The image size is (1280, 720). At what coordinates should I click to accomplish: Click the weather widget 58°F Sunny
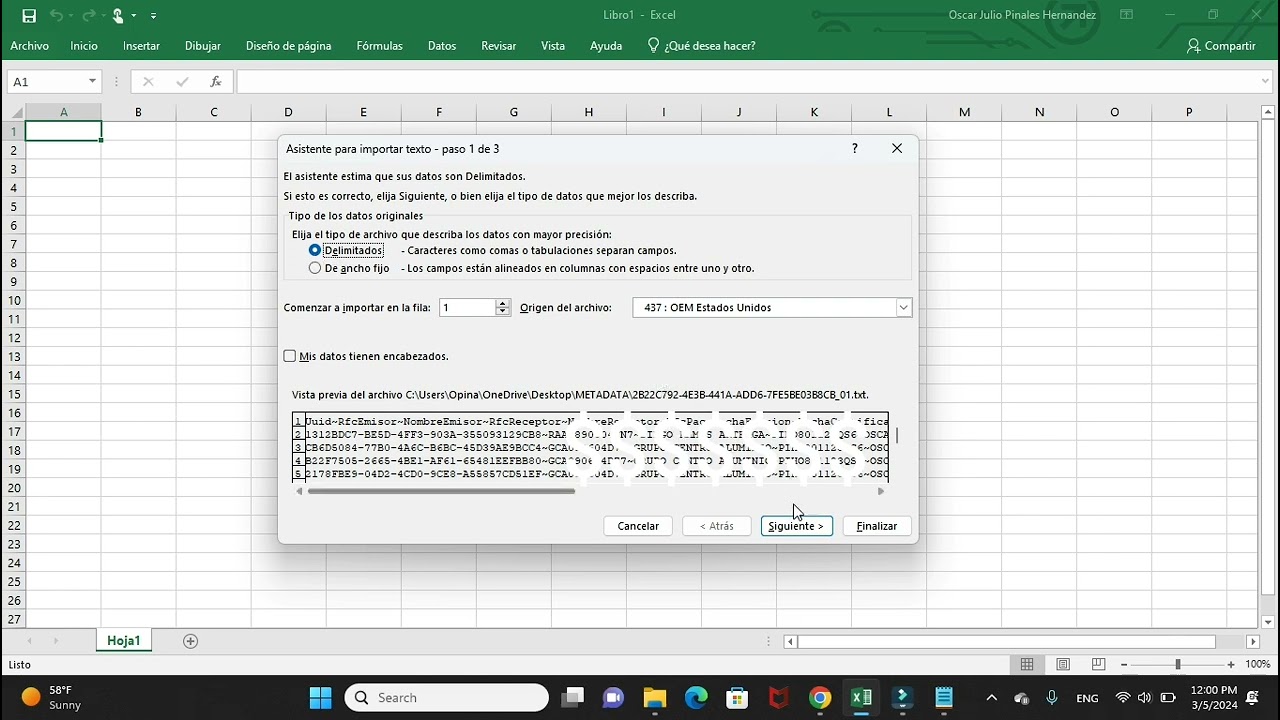[52, 697]
